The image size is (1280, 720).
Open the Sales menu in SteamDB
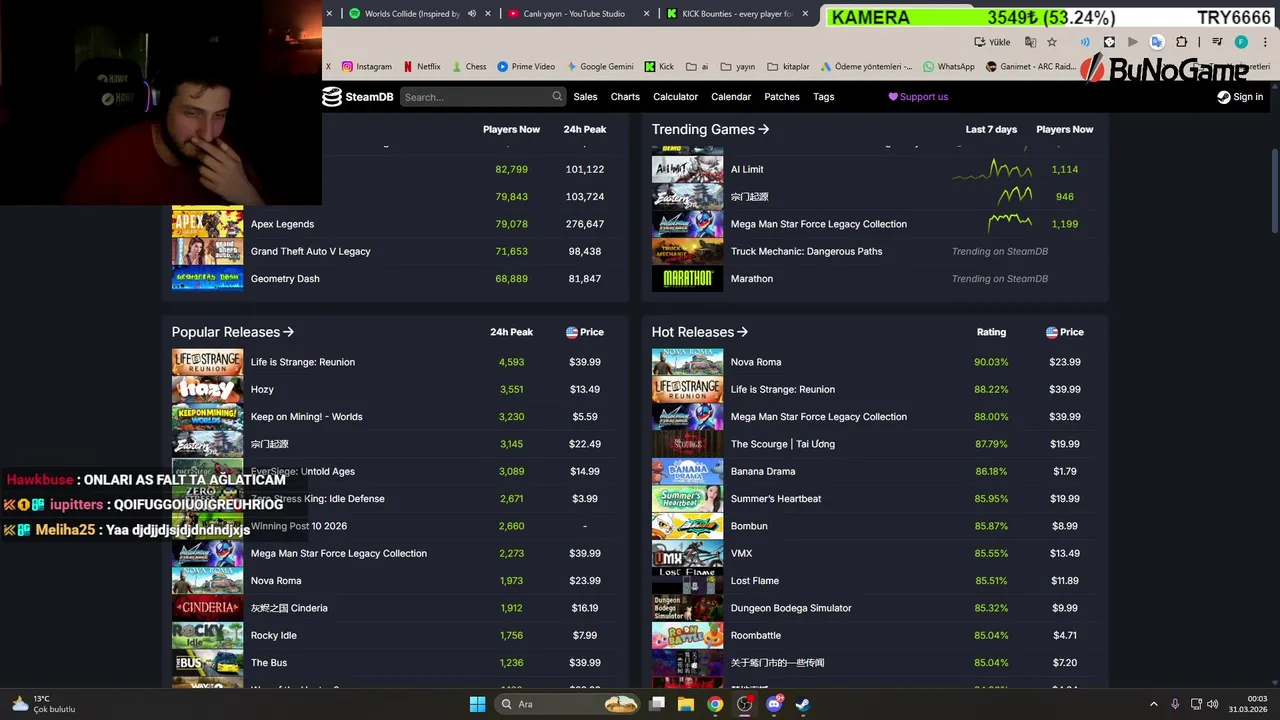586,97
